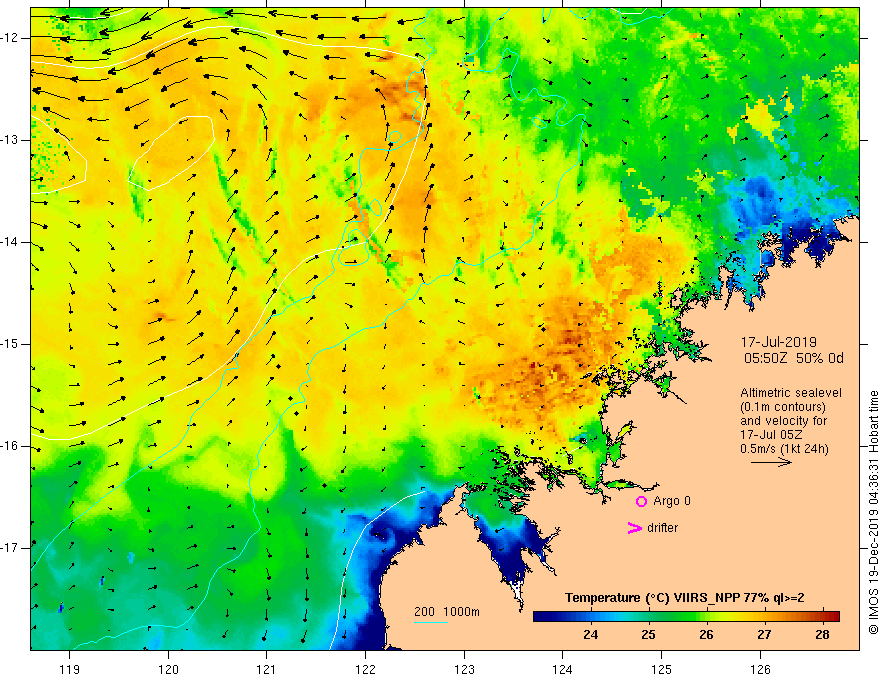Click longitude axis label 121

click(x=267, y=669)
